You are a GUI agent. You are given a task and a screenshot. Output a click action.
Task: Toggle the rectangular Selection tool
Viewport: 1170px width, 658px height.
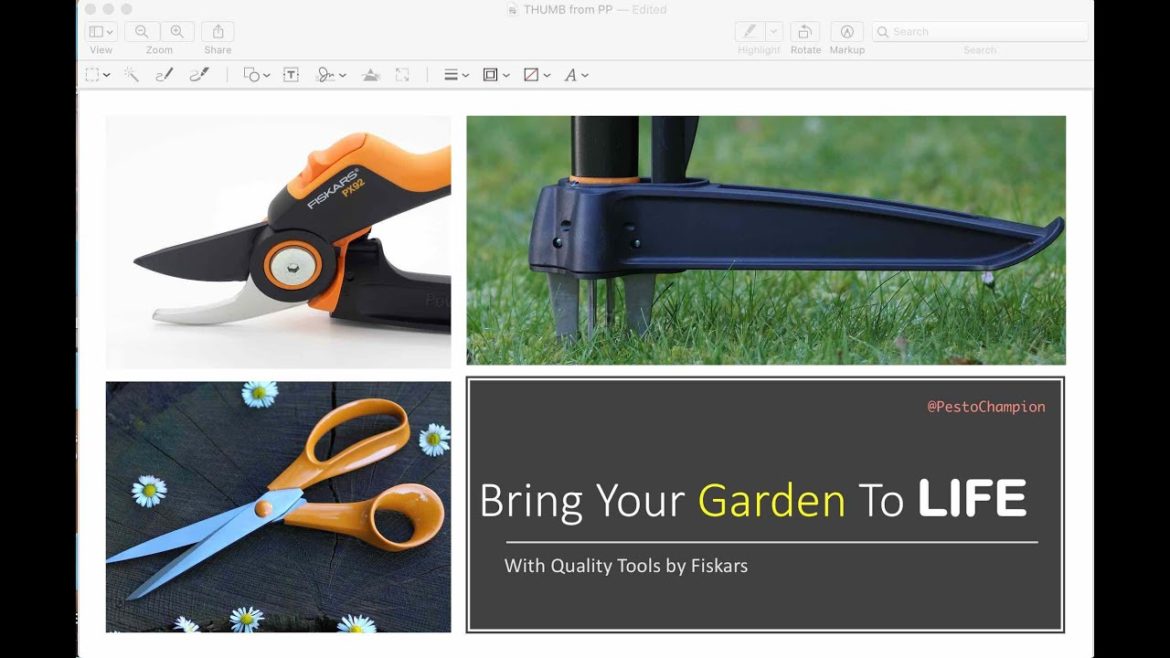pyautogui.click(x=92, y=74)
